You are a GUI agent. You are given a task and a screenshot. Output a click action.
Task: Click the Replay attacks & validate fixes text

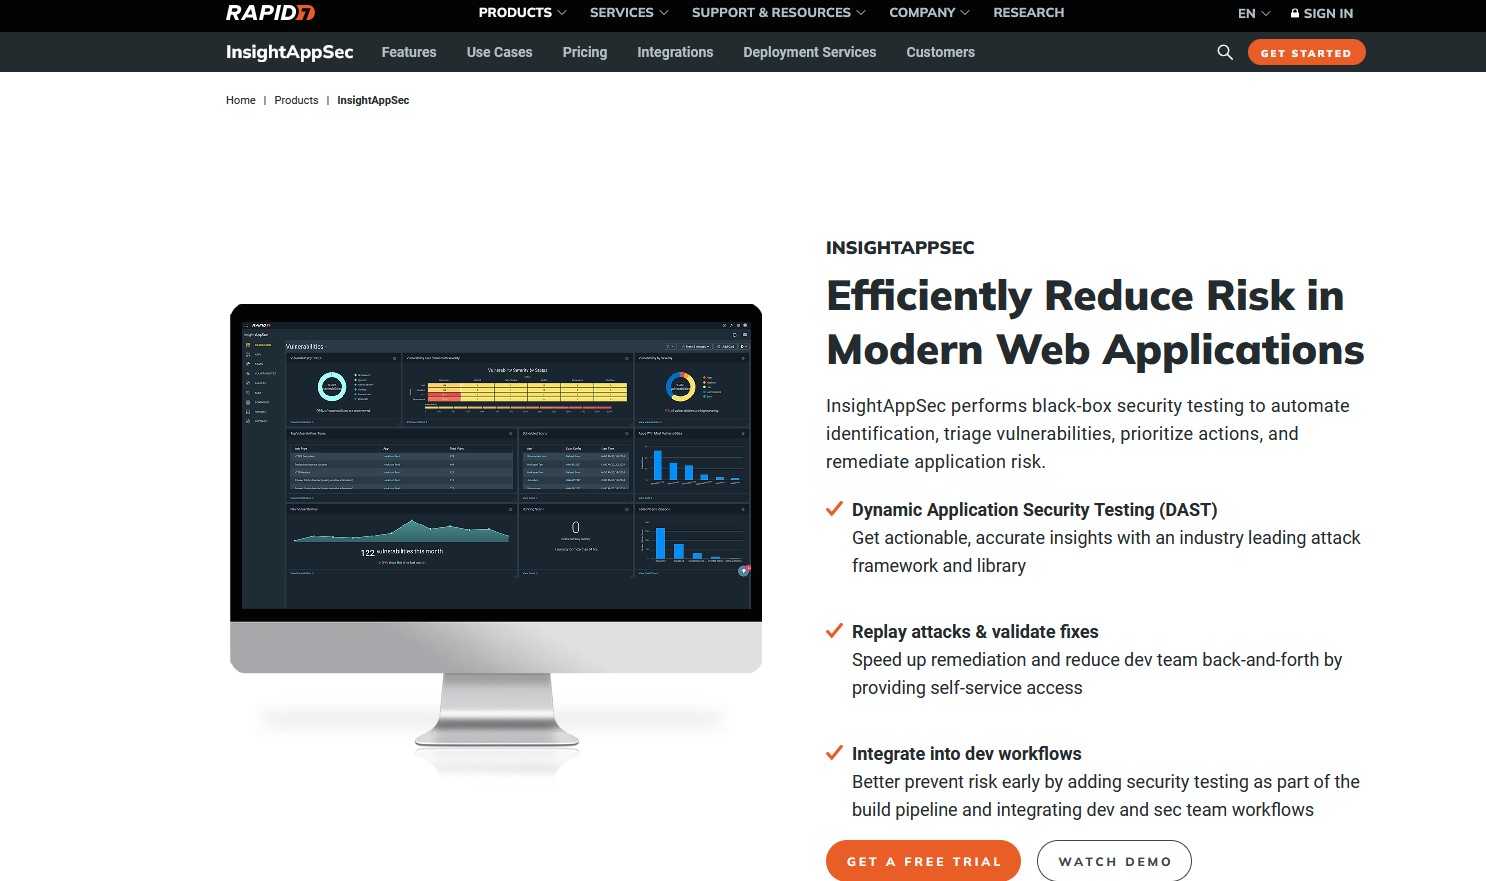coord(975,632)
